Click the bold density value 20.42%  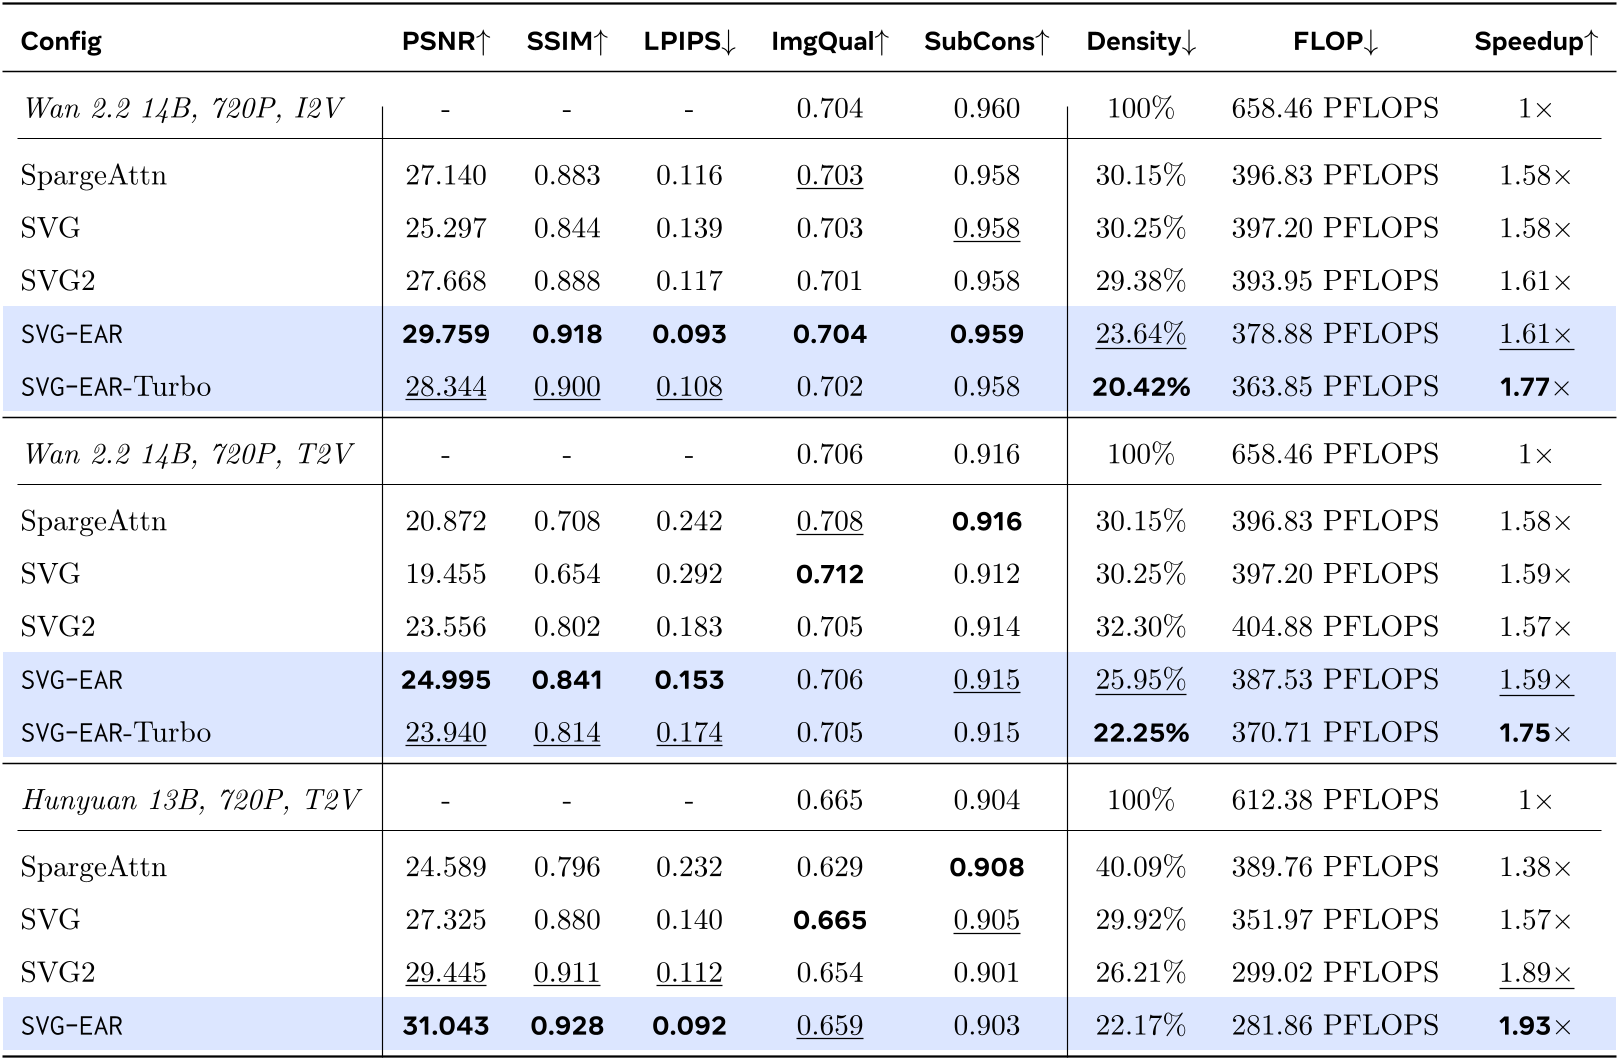(1141, 387)
